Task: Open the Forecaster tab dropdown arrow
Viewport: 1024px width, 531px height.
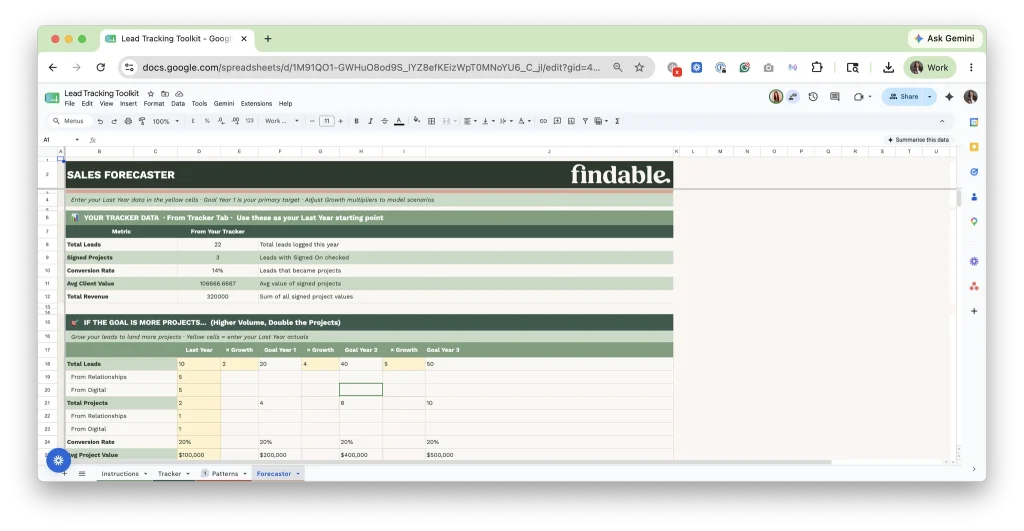Action: 298,474
